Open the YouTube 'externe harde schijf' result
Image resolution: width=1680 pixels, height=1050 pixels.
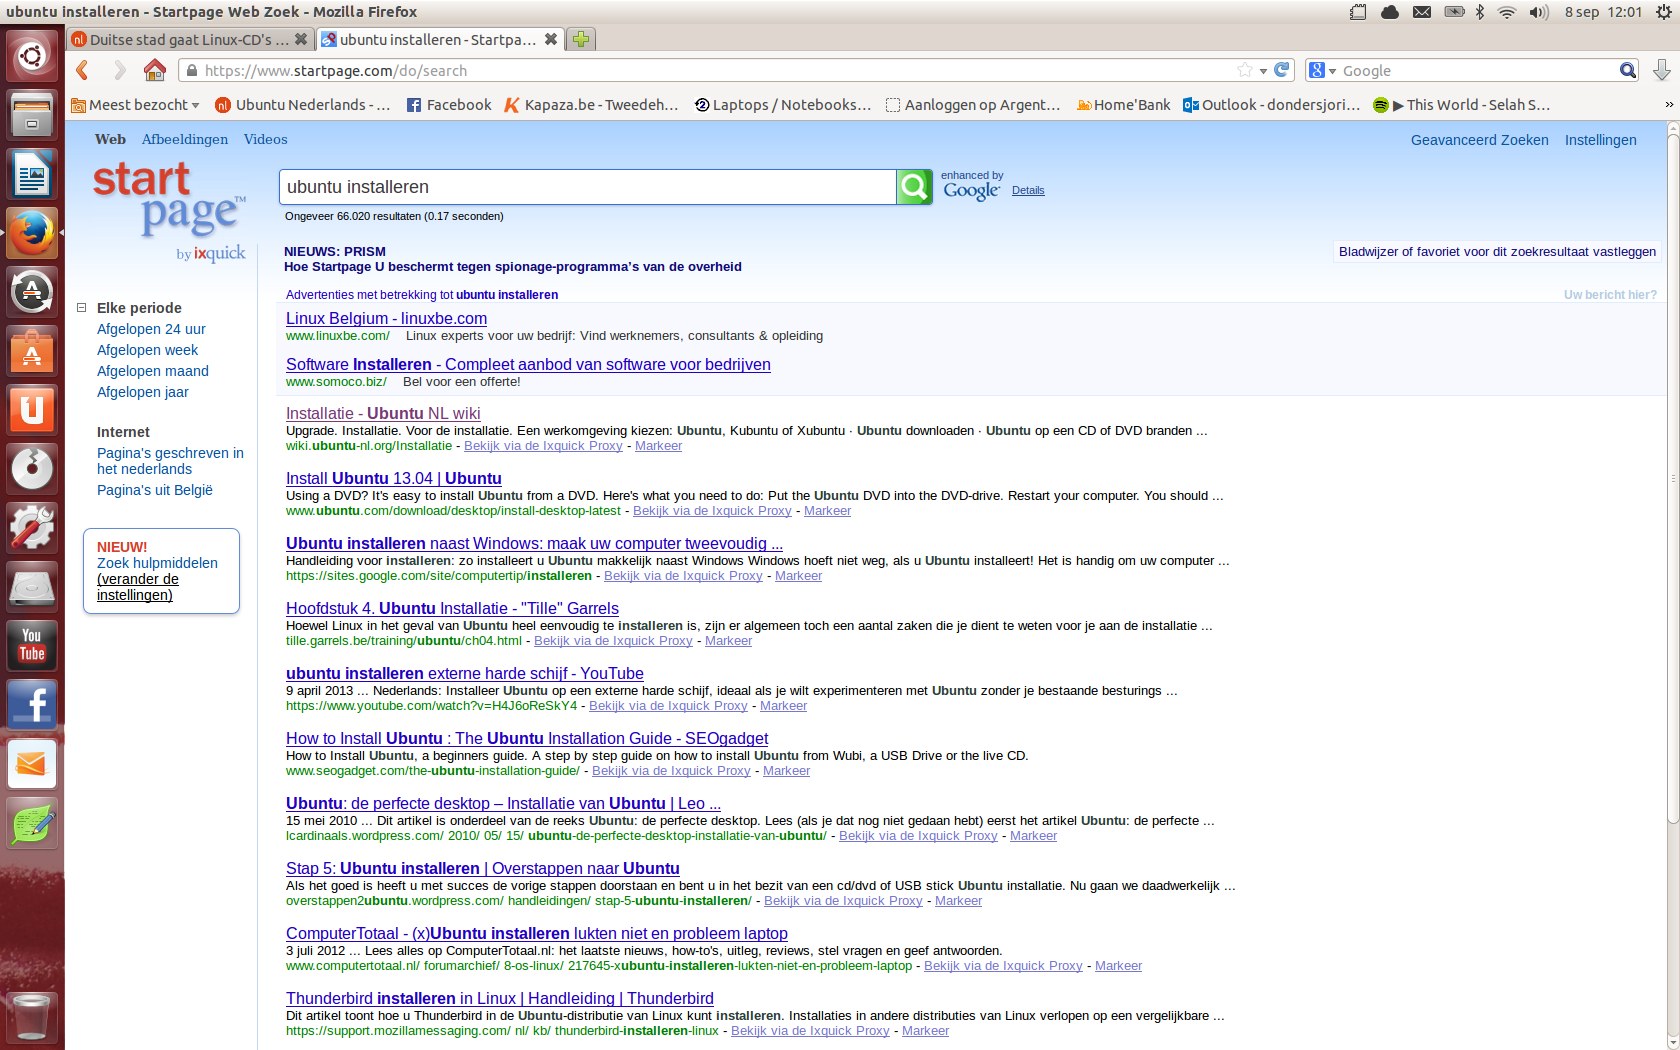tap(465, 673)
